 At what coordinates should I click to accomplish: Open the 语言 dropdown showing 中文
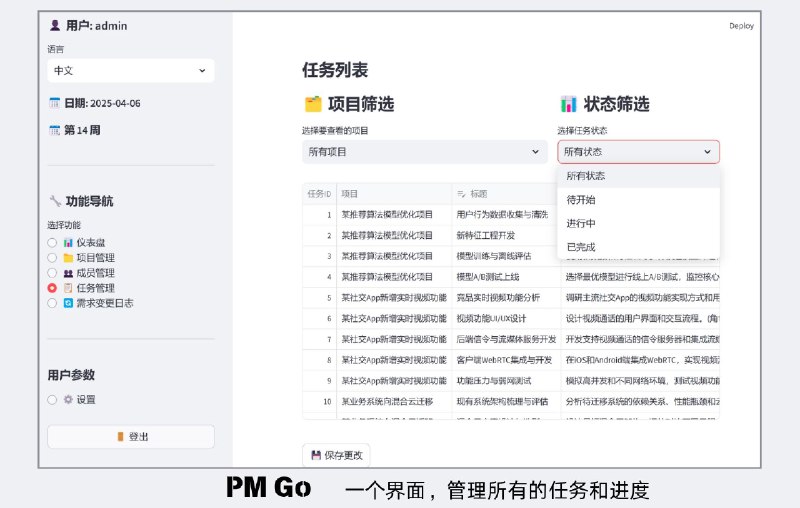coord(131,70)
